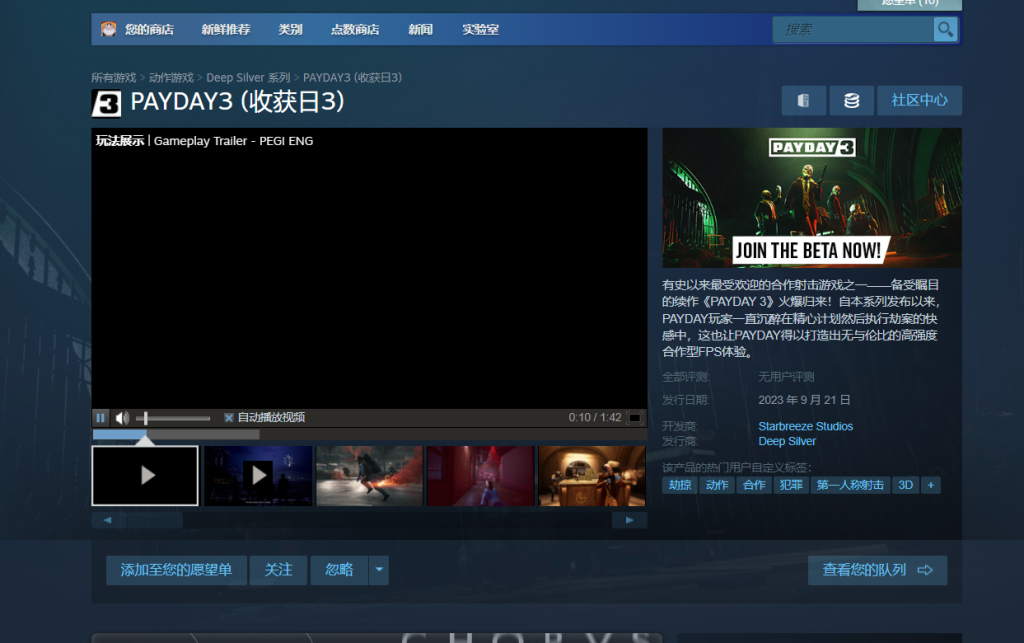Mute the trailer via the speaker icon
The image size is (1024, 643).
tap(122, 418)
